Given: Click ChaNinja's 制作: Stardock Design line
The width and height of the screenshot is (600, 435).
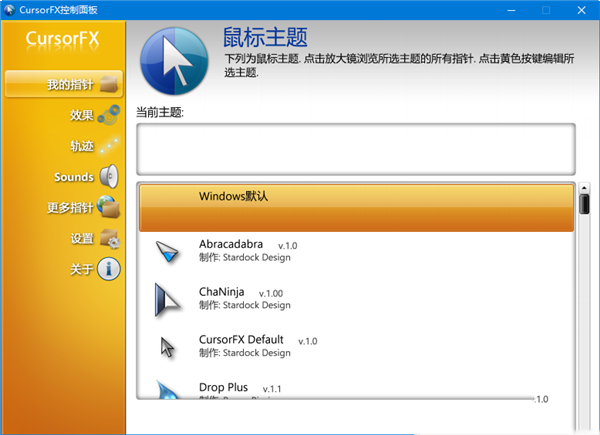Looking at the screenshot, I should coord(245,305).
